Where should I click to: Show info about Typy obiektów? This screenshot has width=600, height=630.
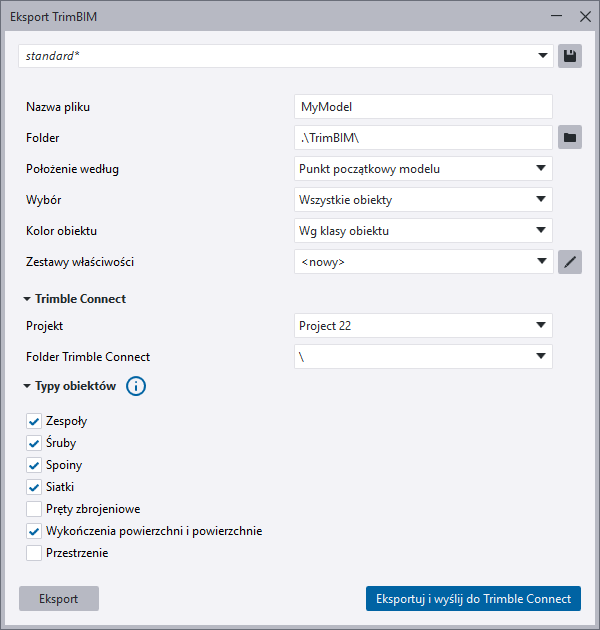pos(136,386)
